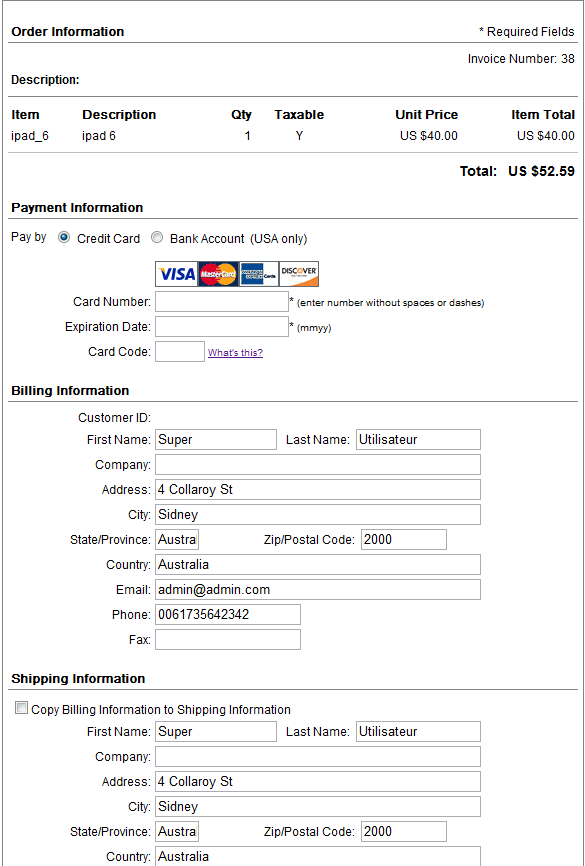Select the billing Company field
Viewport: 585px width, 866px height.
click(318, 464)
